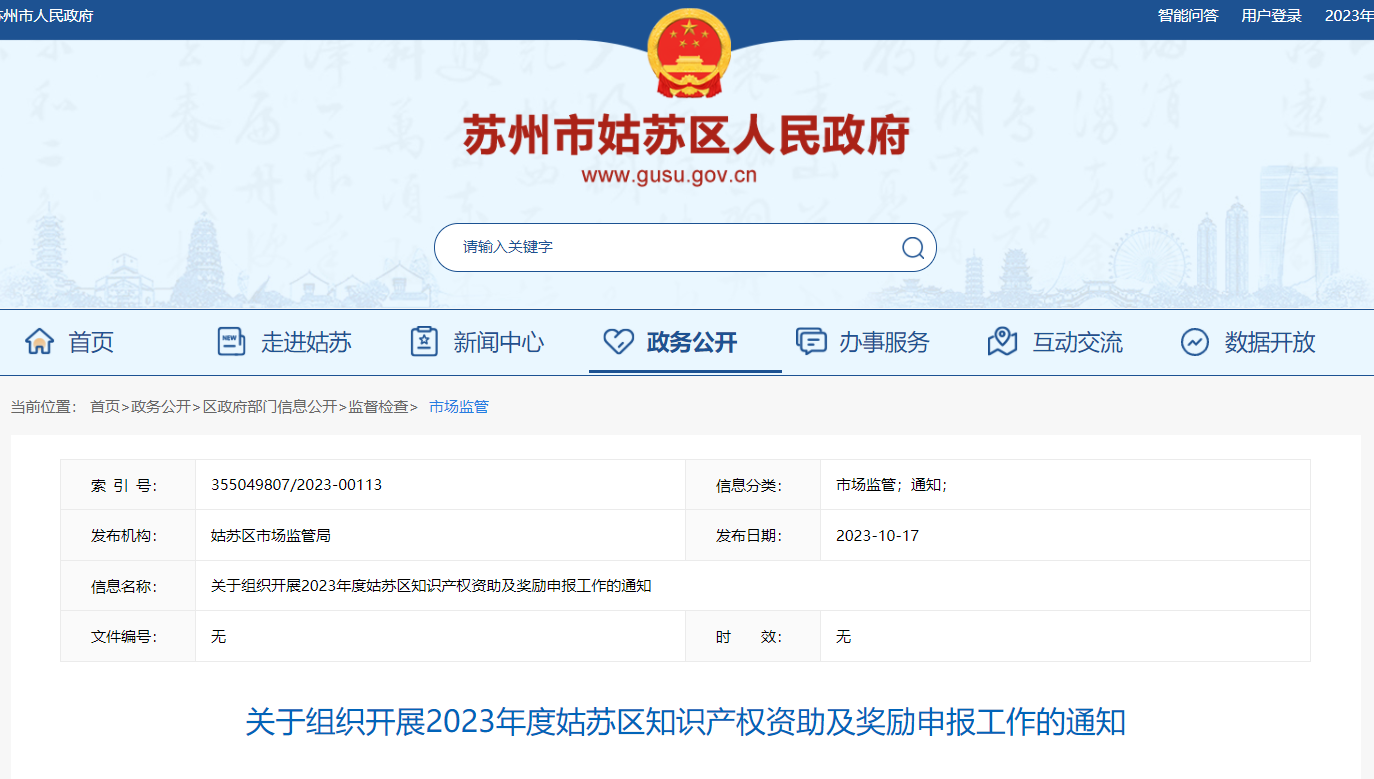
Task: Click the news icon beside 走进姑苏
Action: click(231, 342)
